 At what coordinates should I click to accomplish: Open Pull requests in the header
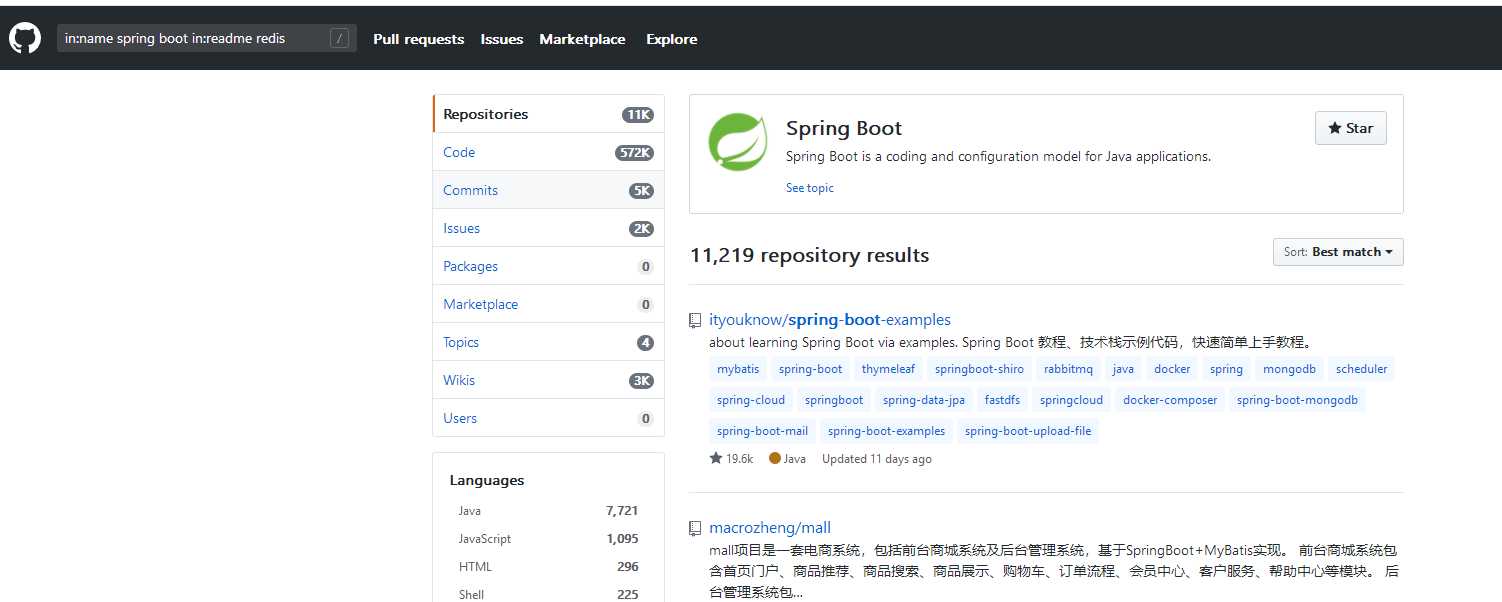(x=419, y=39)
